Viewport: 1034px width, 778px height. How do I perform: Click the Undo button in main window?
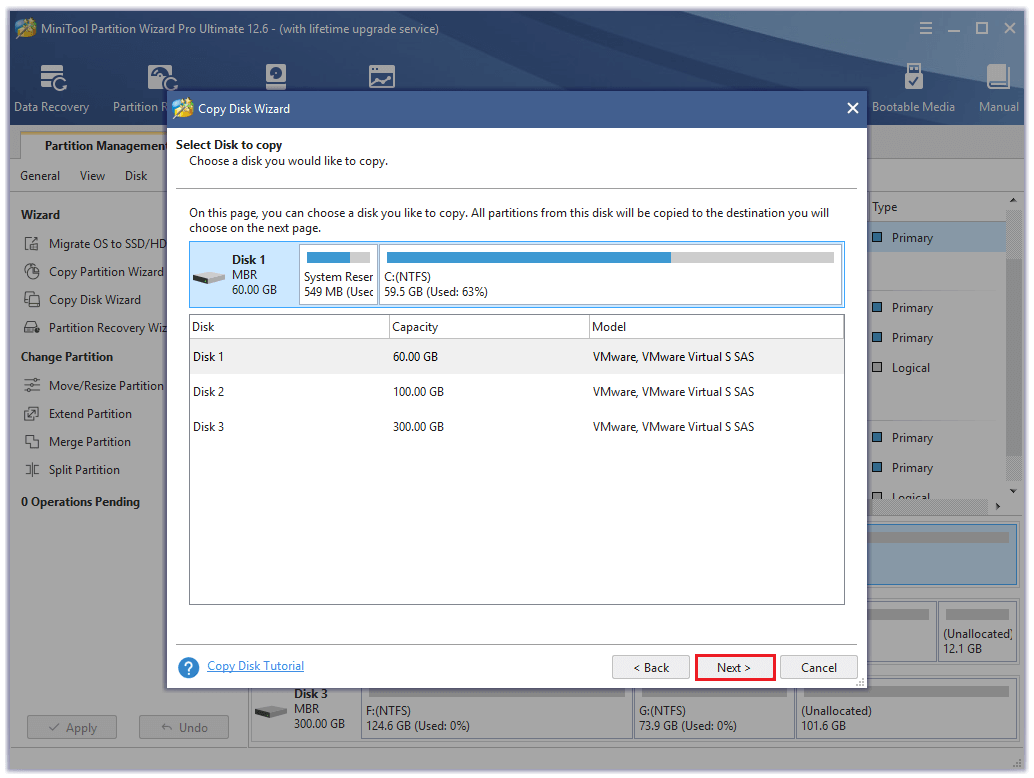(x=184, y=727)
